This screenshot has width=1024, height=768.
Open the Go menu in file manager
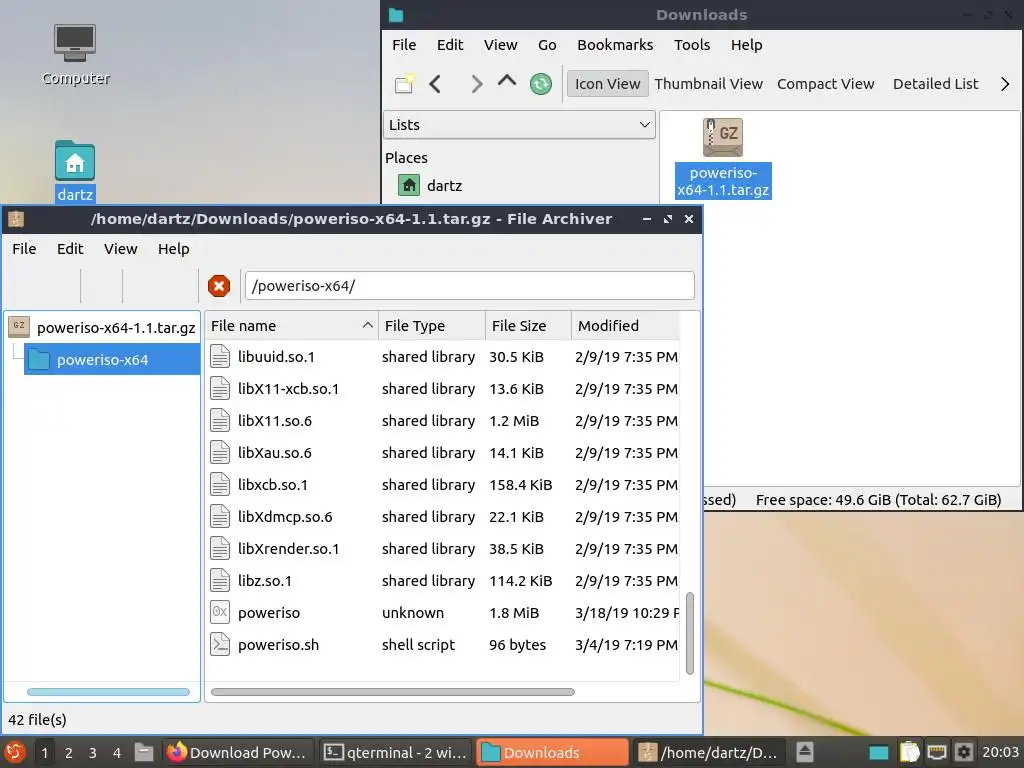(547, 45)
